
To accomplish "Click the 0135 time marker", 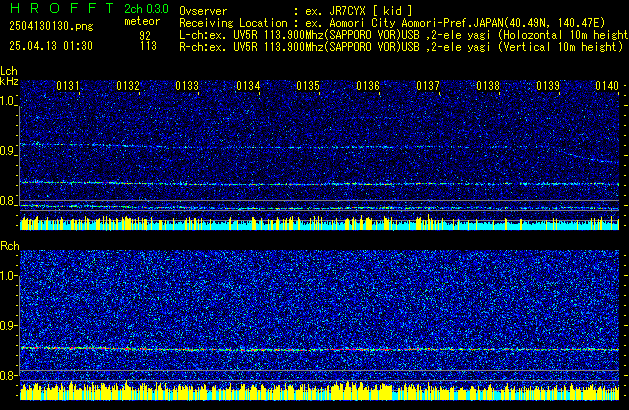I will [x=308, y=86].
